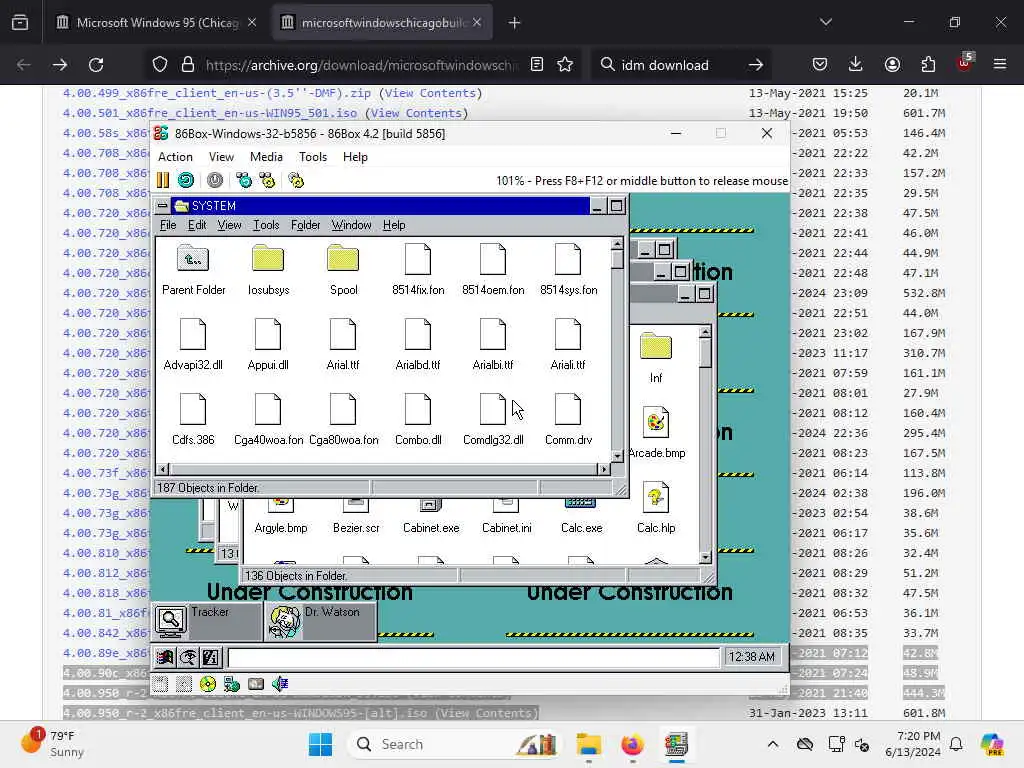Viewport: 1024px width, 768px height.
Task: Click the Tracker taskbar button
Action: pyautogui.click(x=208, y=621)
